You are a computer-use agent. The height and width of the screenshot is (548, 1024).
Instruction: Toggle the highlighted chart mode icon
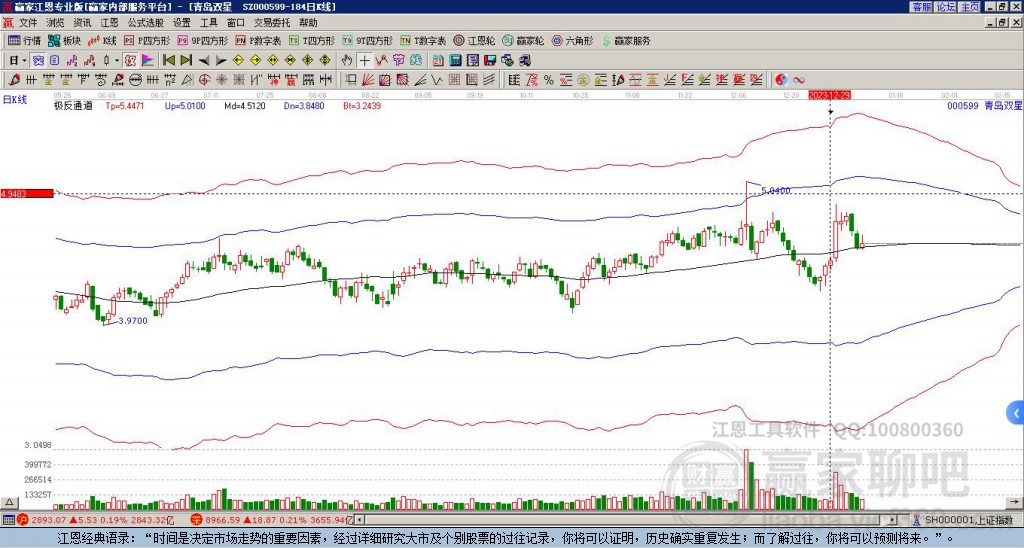click(38, 61)
